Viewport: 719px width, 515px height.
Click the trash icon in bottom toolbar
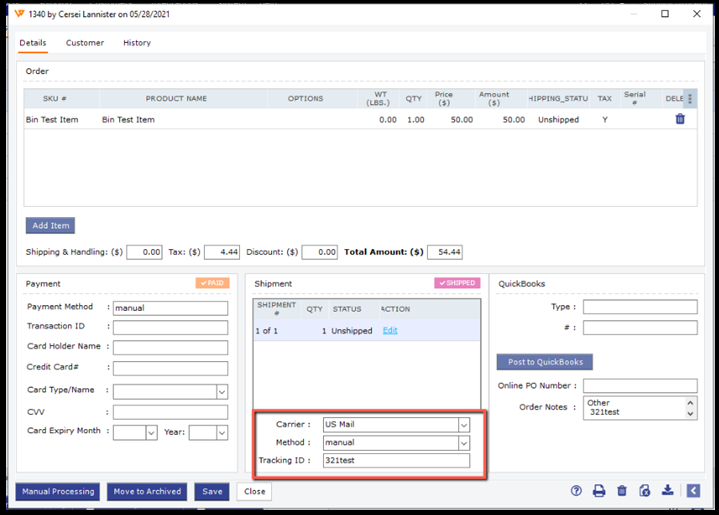622,491
